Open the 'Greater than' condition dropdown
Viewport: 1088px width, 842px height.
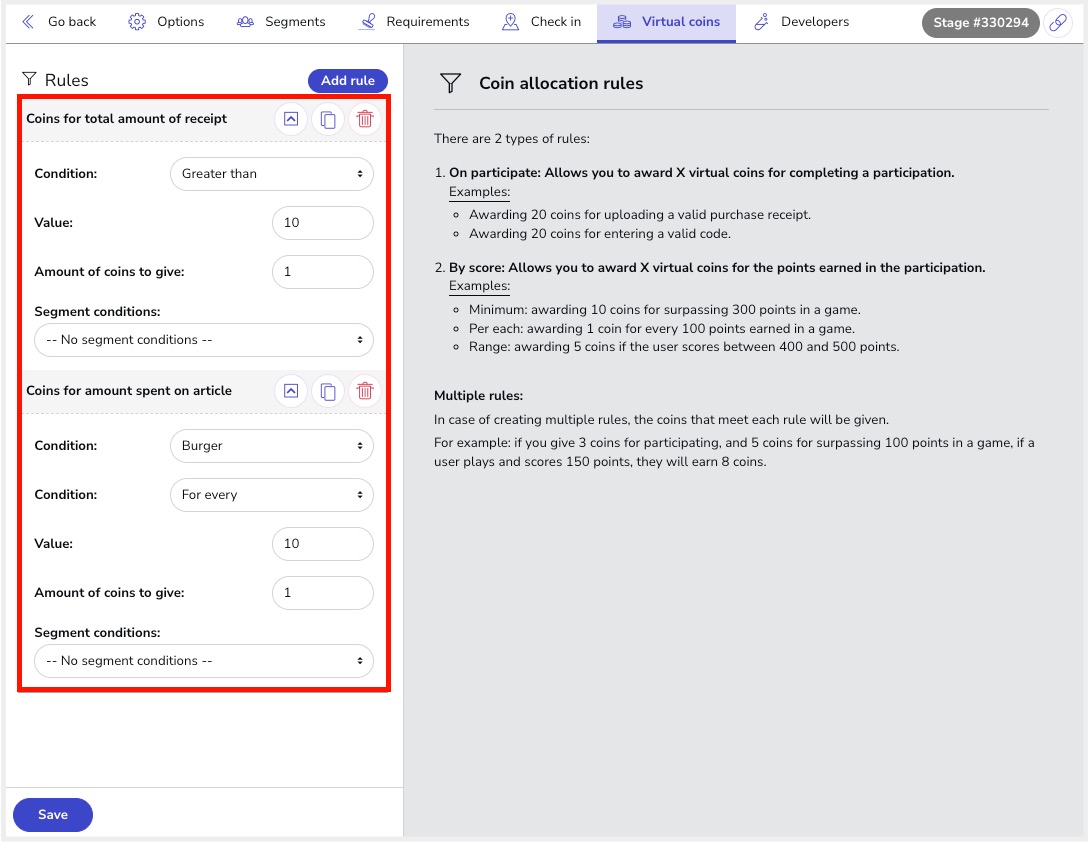[272, 174]
